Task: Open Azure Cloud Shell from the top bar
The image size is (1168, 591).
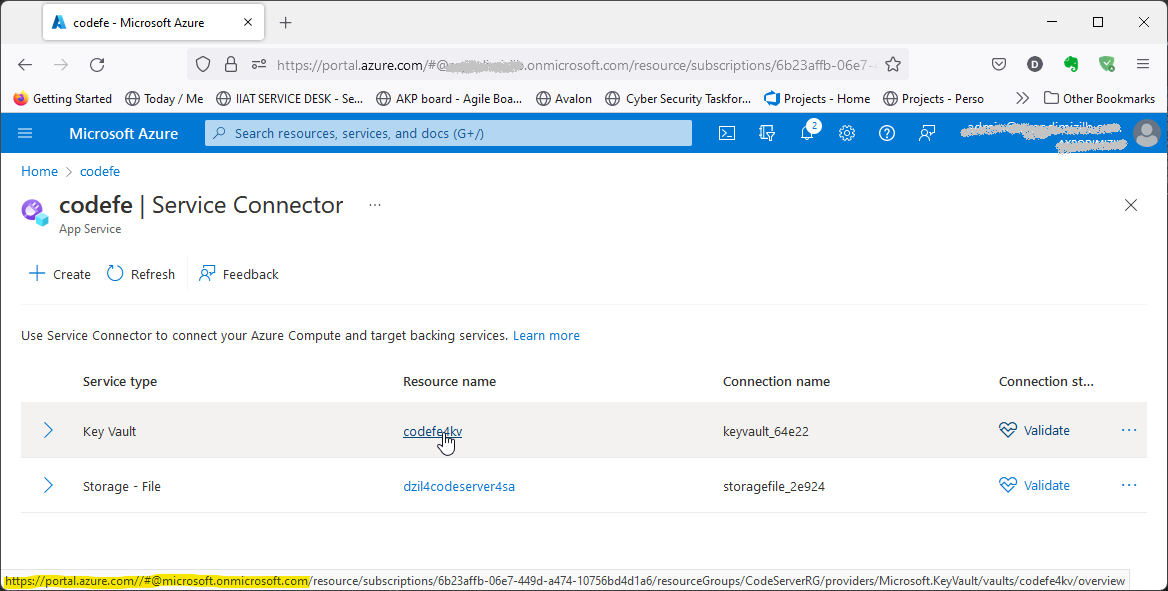Action: click(x=726, y=132)
